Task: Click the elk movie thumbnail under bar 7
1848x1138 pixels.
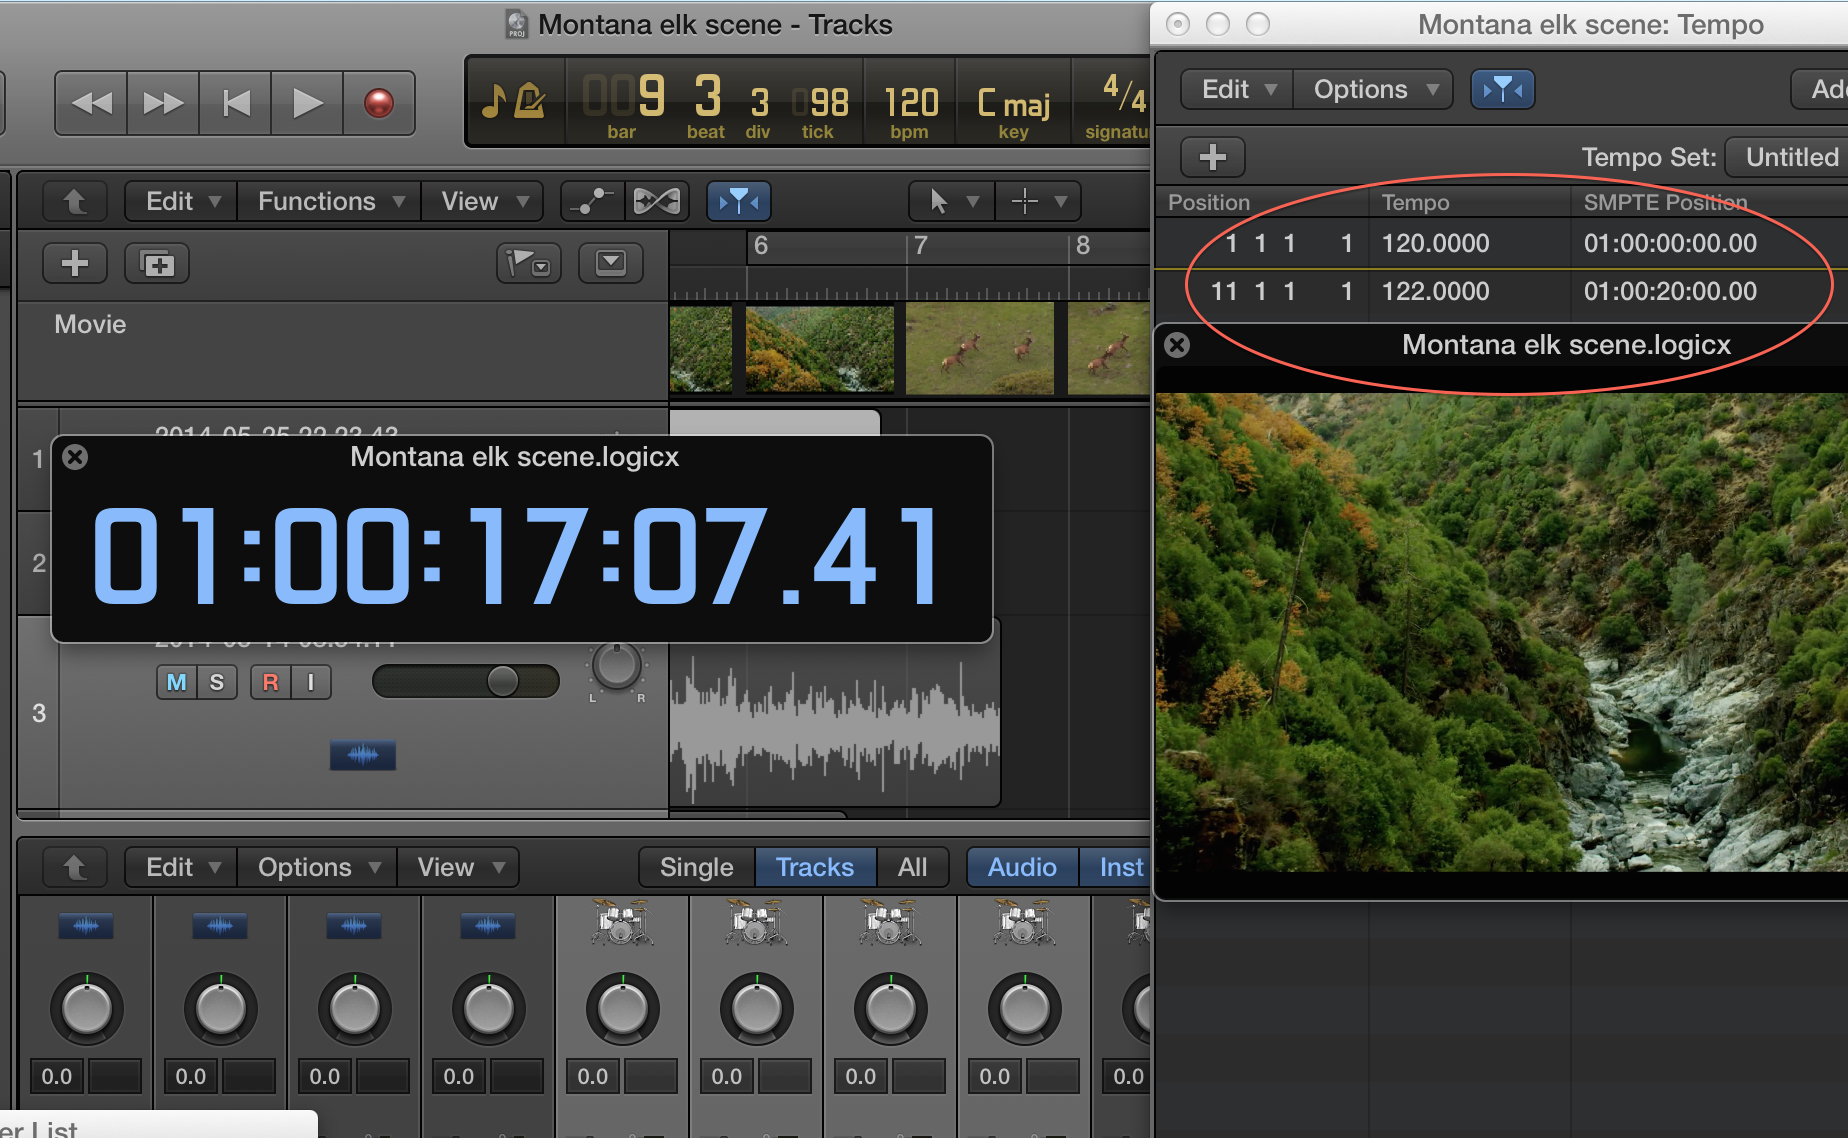Action: tap(980, 350)
